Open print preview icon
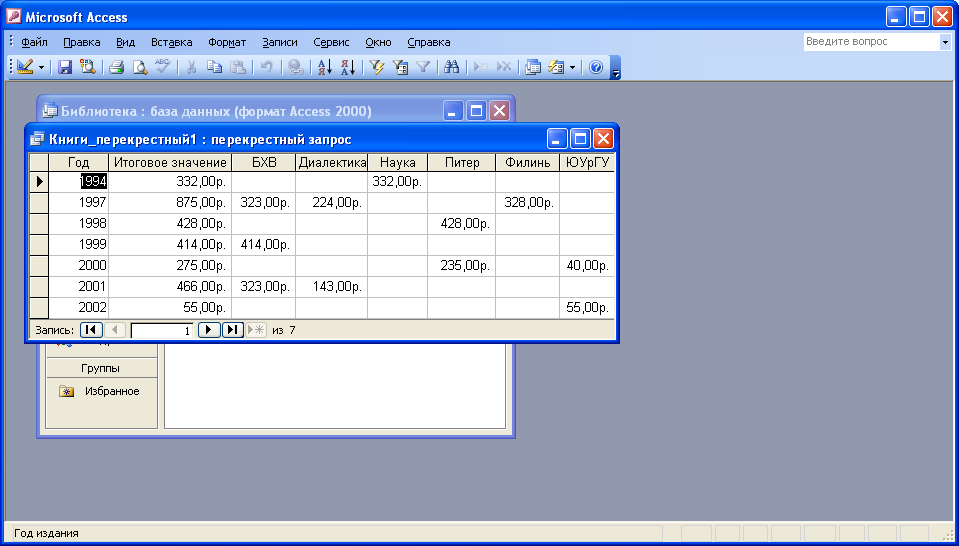Screen dimensions: 959x546 pos(139,67)
